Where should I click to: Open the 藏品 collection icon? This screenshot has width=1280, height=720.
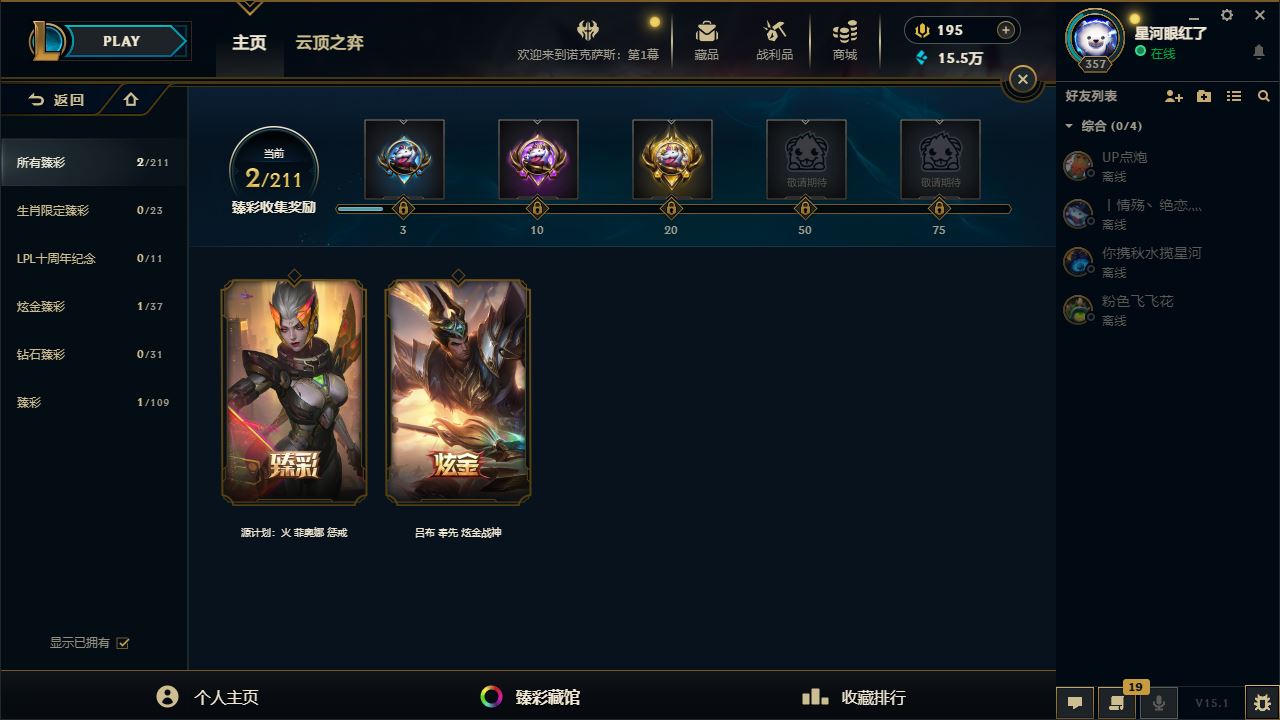pyautogui.click(x=707, y=41)
